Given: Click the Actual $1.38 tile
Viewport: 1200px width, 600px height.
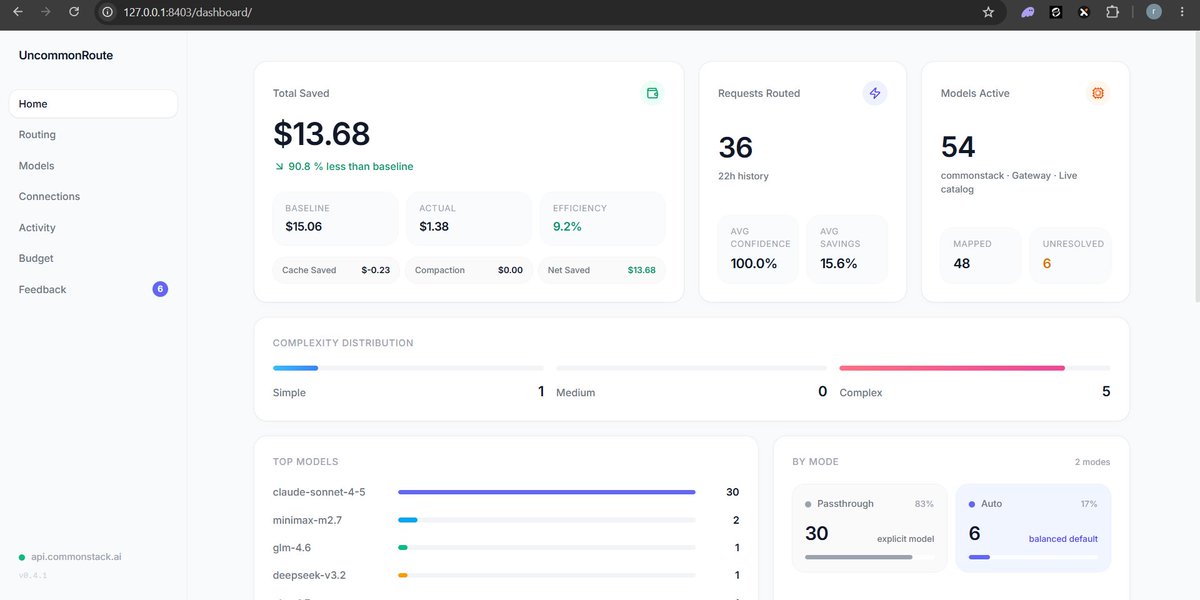Looking at the screenshot, I should [x=469, y=218].
